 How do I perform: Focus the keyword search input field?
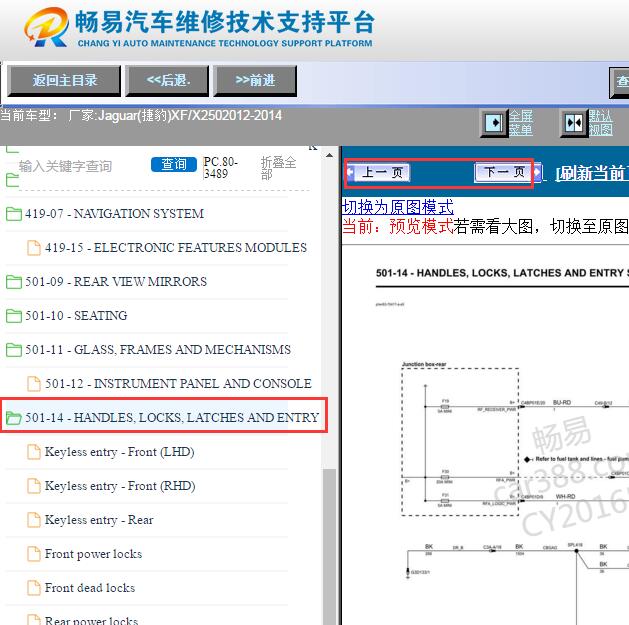pyautogui.click(x=80, y=166)
